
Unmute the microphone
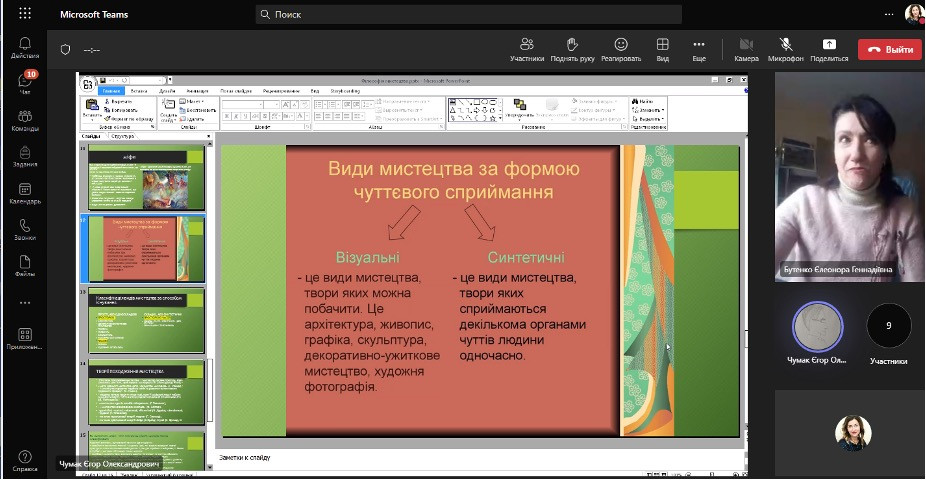coord(786,49)
